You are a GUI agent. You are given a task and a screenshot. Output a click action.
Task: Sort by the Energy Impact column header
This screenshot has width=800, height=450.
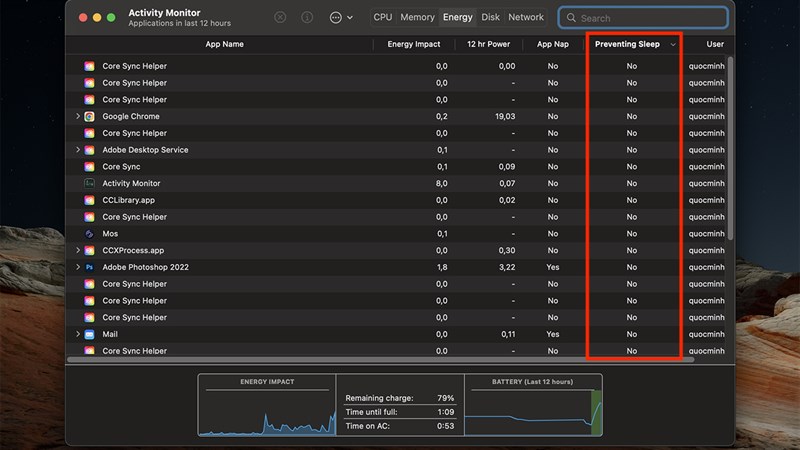click(x=413, y=45)
